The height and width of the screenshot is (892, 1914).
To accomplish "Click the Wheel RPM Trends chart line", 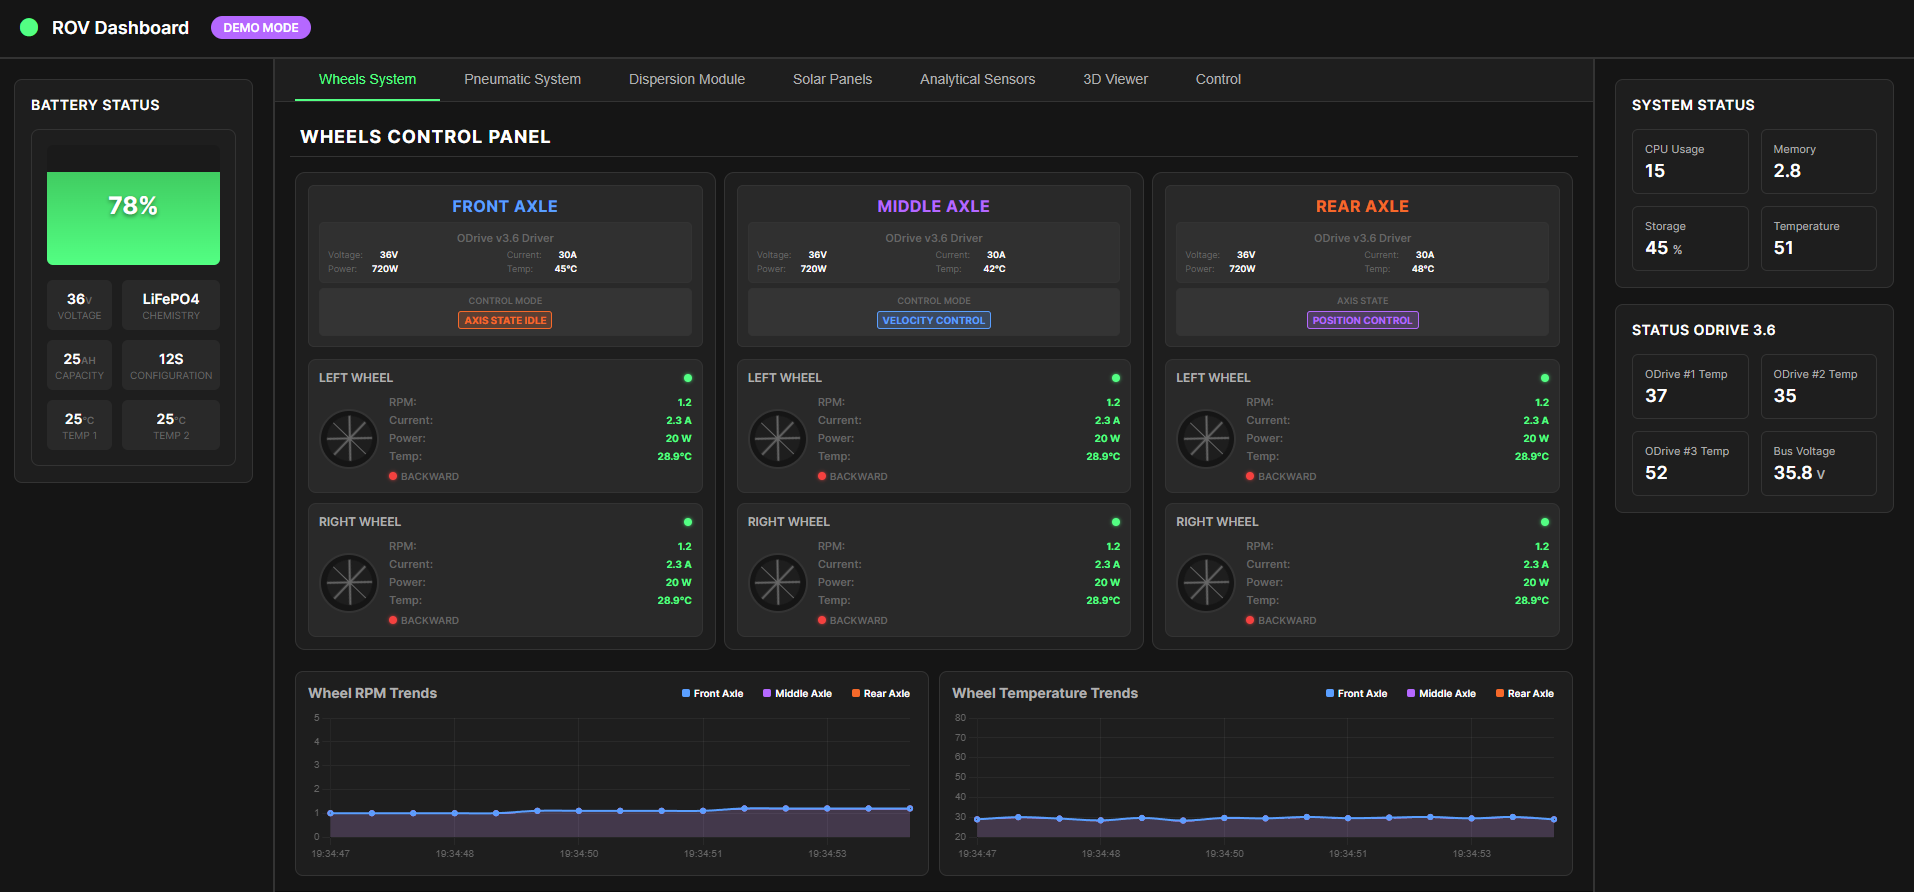I will tap(620, 810).
